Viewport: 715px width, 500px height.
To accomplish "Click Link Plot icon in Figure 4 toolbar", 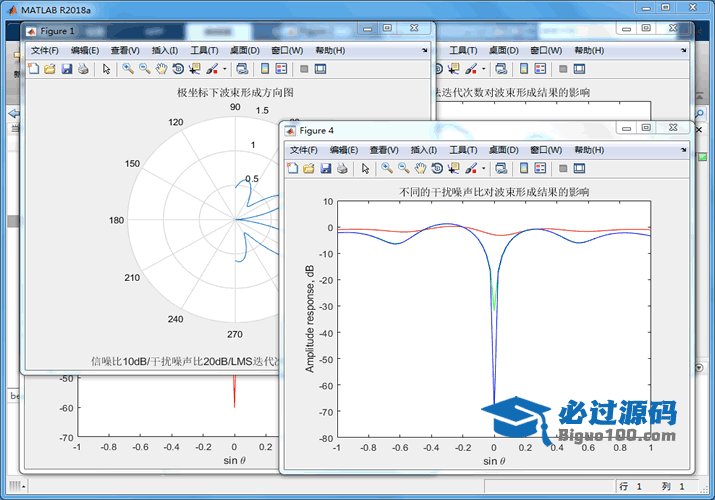I will pos(501,168).
